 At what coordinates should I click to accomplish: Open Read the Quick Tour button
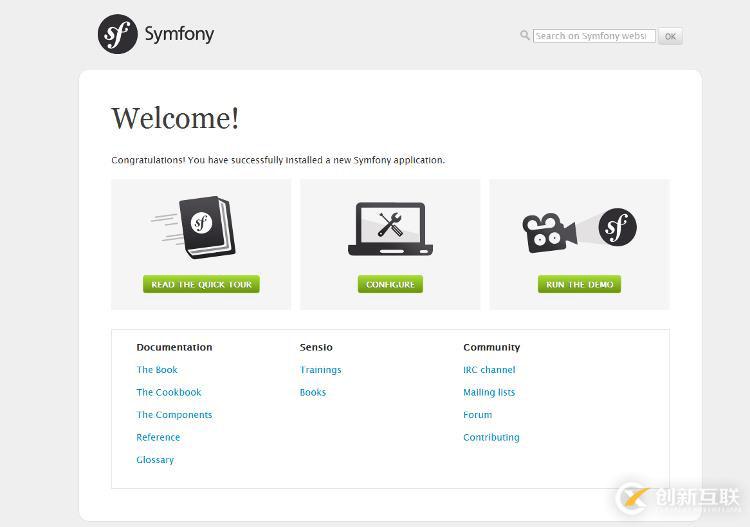(201, 285)
